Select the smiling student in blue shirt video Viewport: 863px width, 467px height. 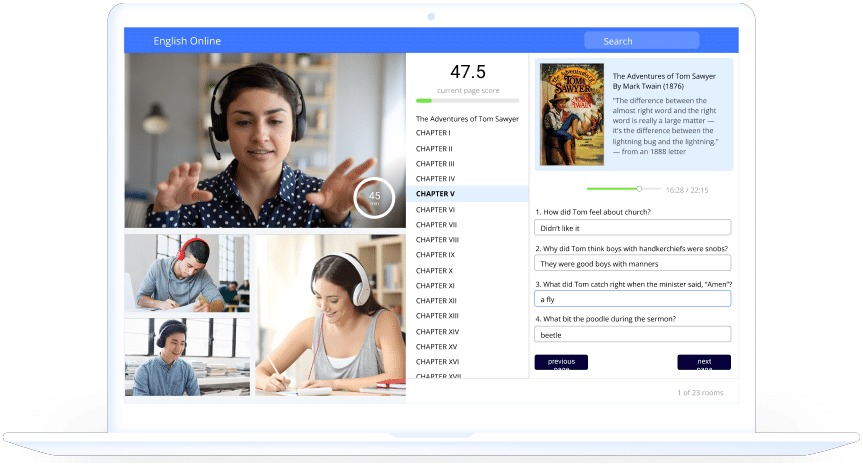186,357
